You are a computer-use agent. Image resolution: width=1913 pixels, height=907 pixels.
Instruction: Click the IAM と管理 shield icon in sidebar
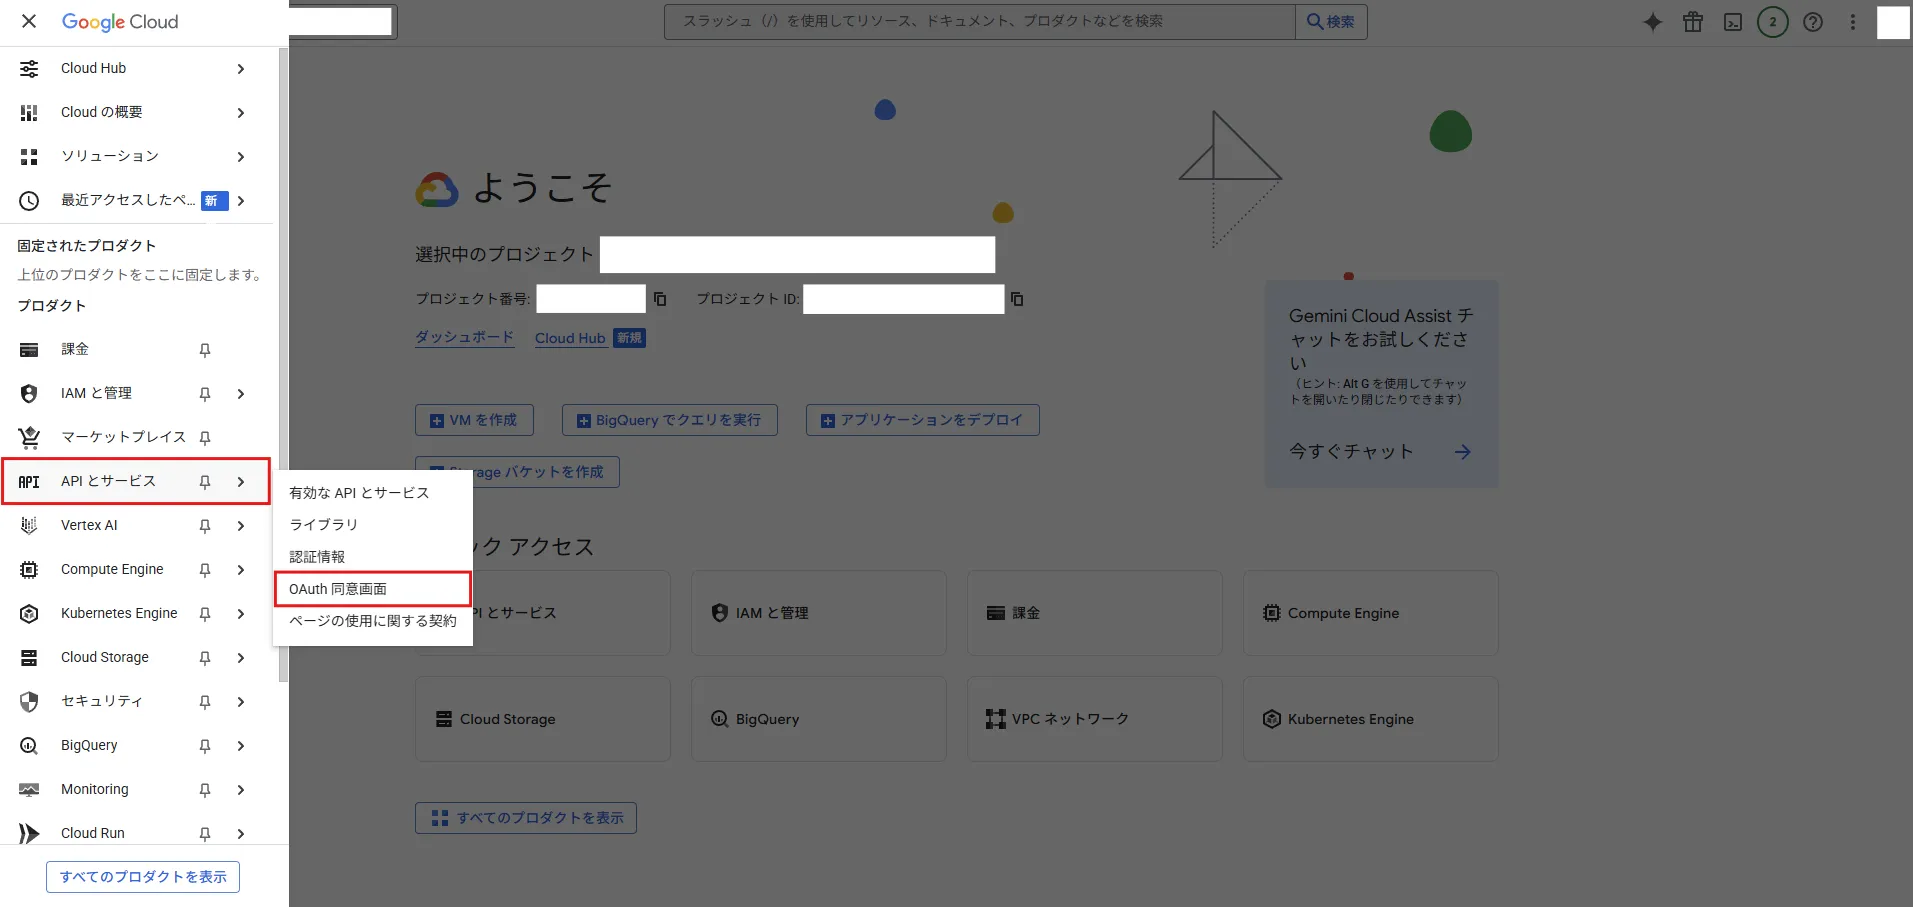[x=29, y=394]
